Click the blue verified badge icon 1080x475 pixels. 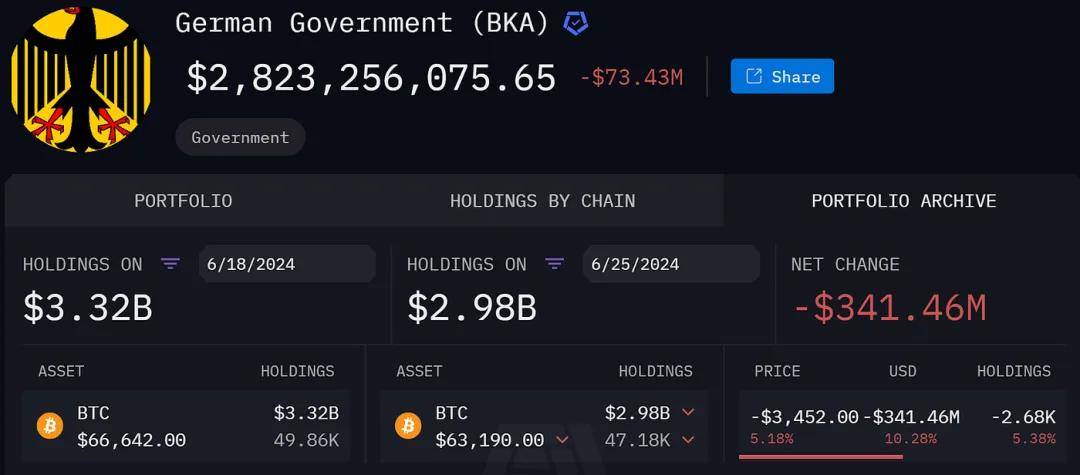point(576,23)
